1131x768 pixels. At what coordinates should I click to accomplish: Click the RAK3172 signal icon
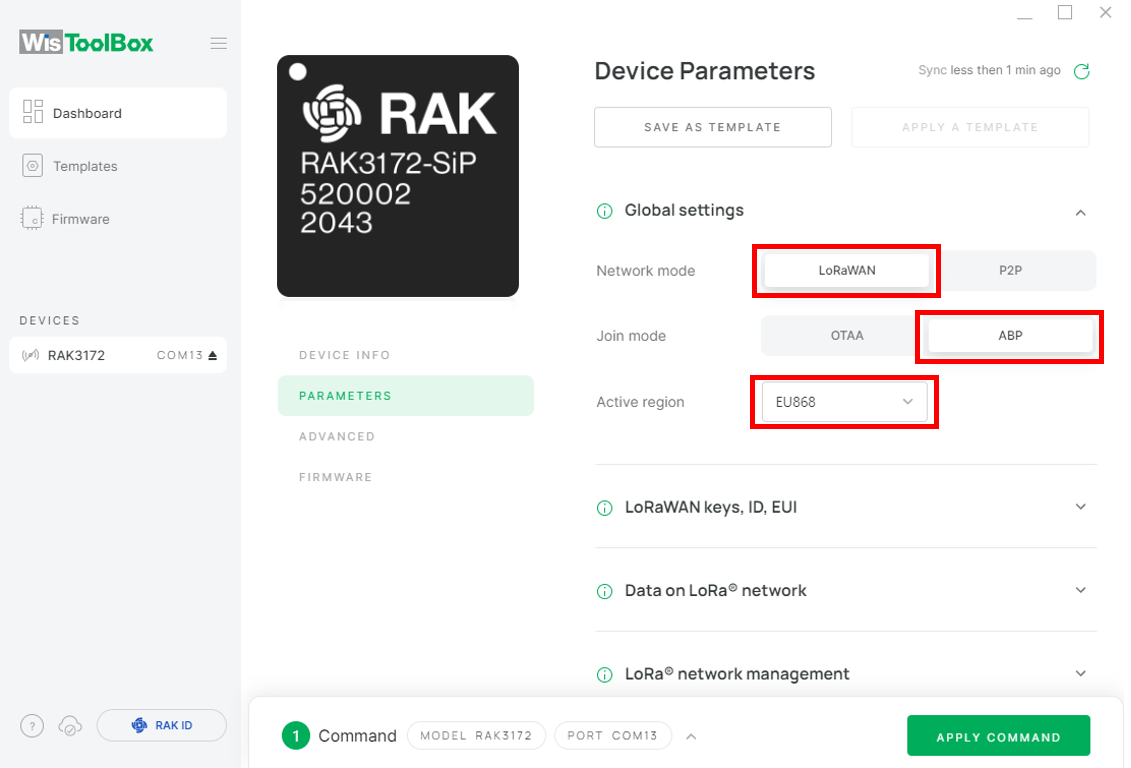[x=30, y=355]
